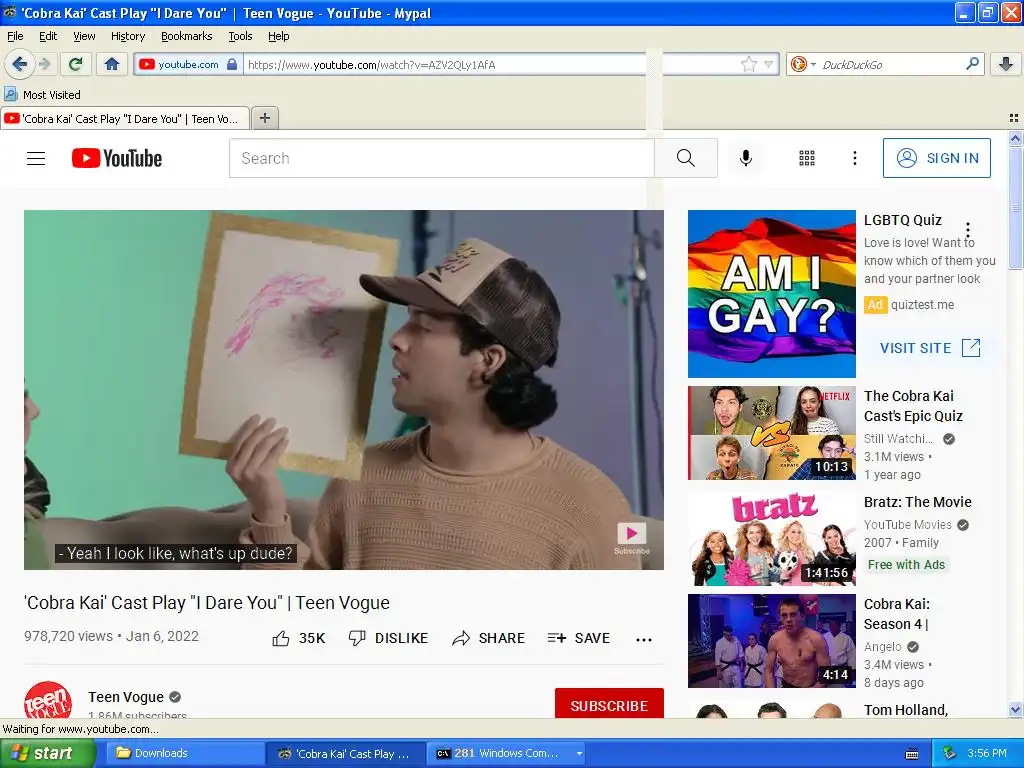Open the File menu
1024x768 pixels.
tap(15, 36)
